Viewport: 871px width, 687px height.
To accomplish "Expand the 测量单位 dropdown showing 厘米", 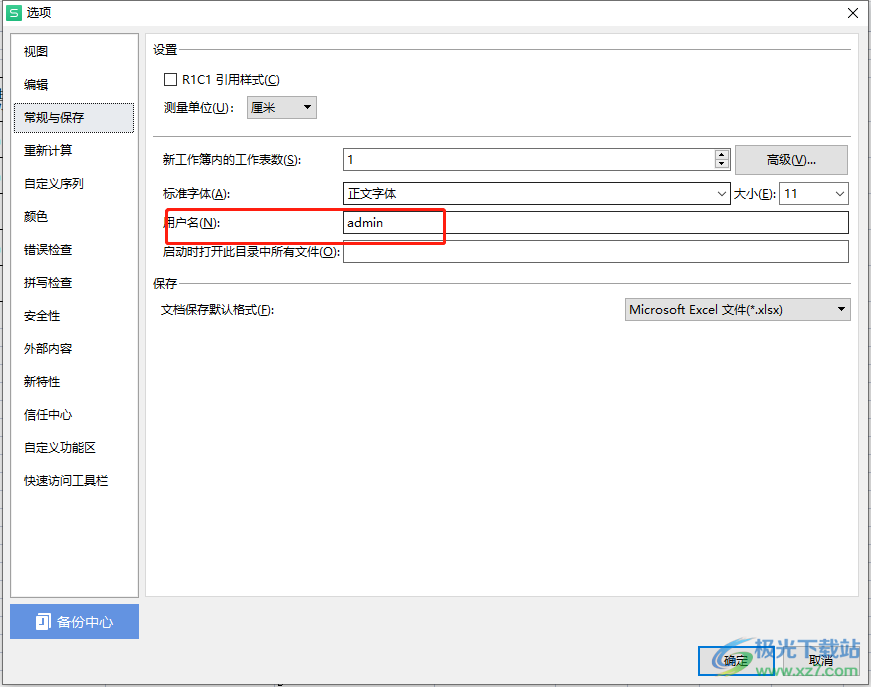I will click(x=282, y=108).
